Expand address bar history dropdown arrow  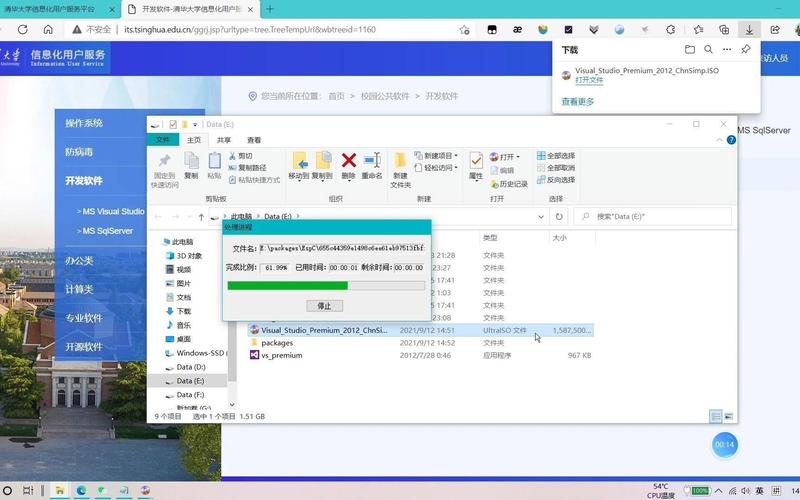pos(541,216)
